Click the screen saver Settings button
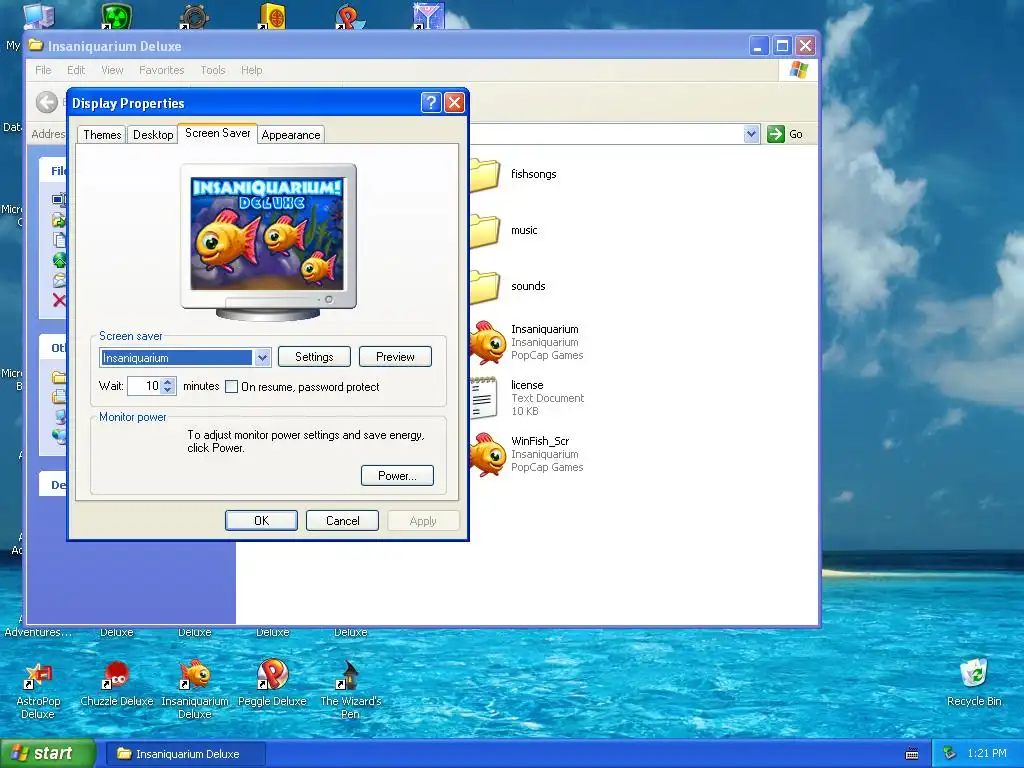Screen dimensions: 1024x768 (314, 357)
